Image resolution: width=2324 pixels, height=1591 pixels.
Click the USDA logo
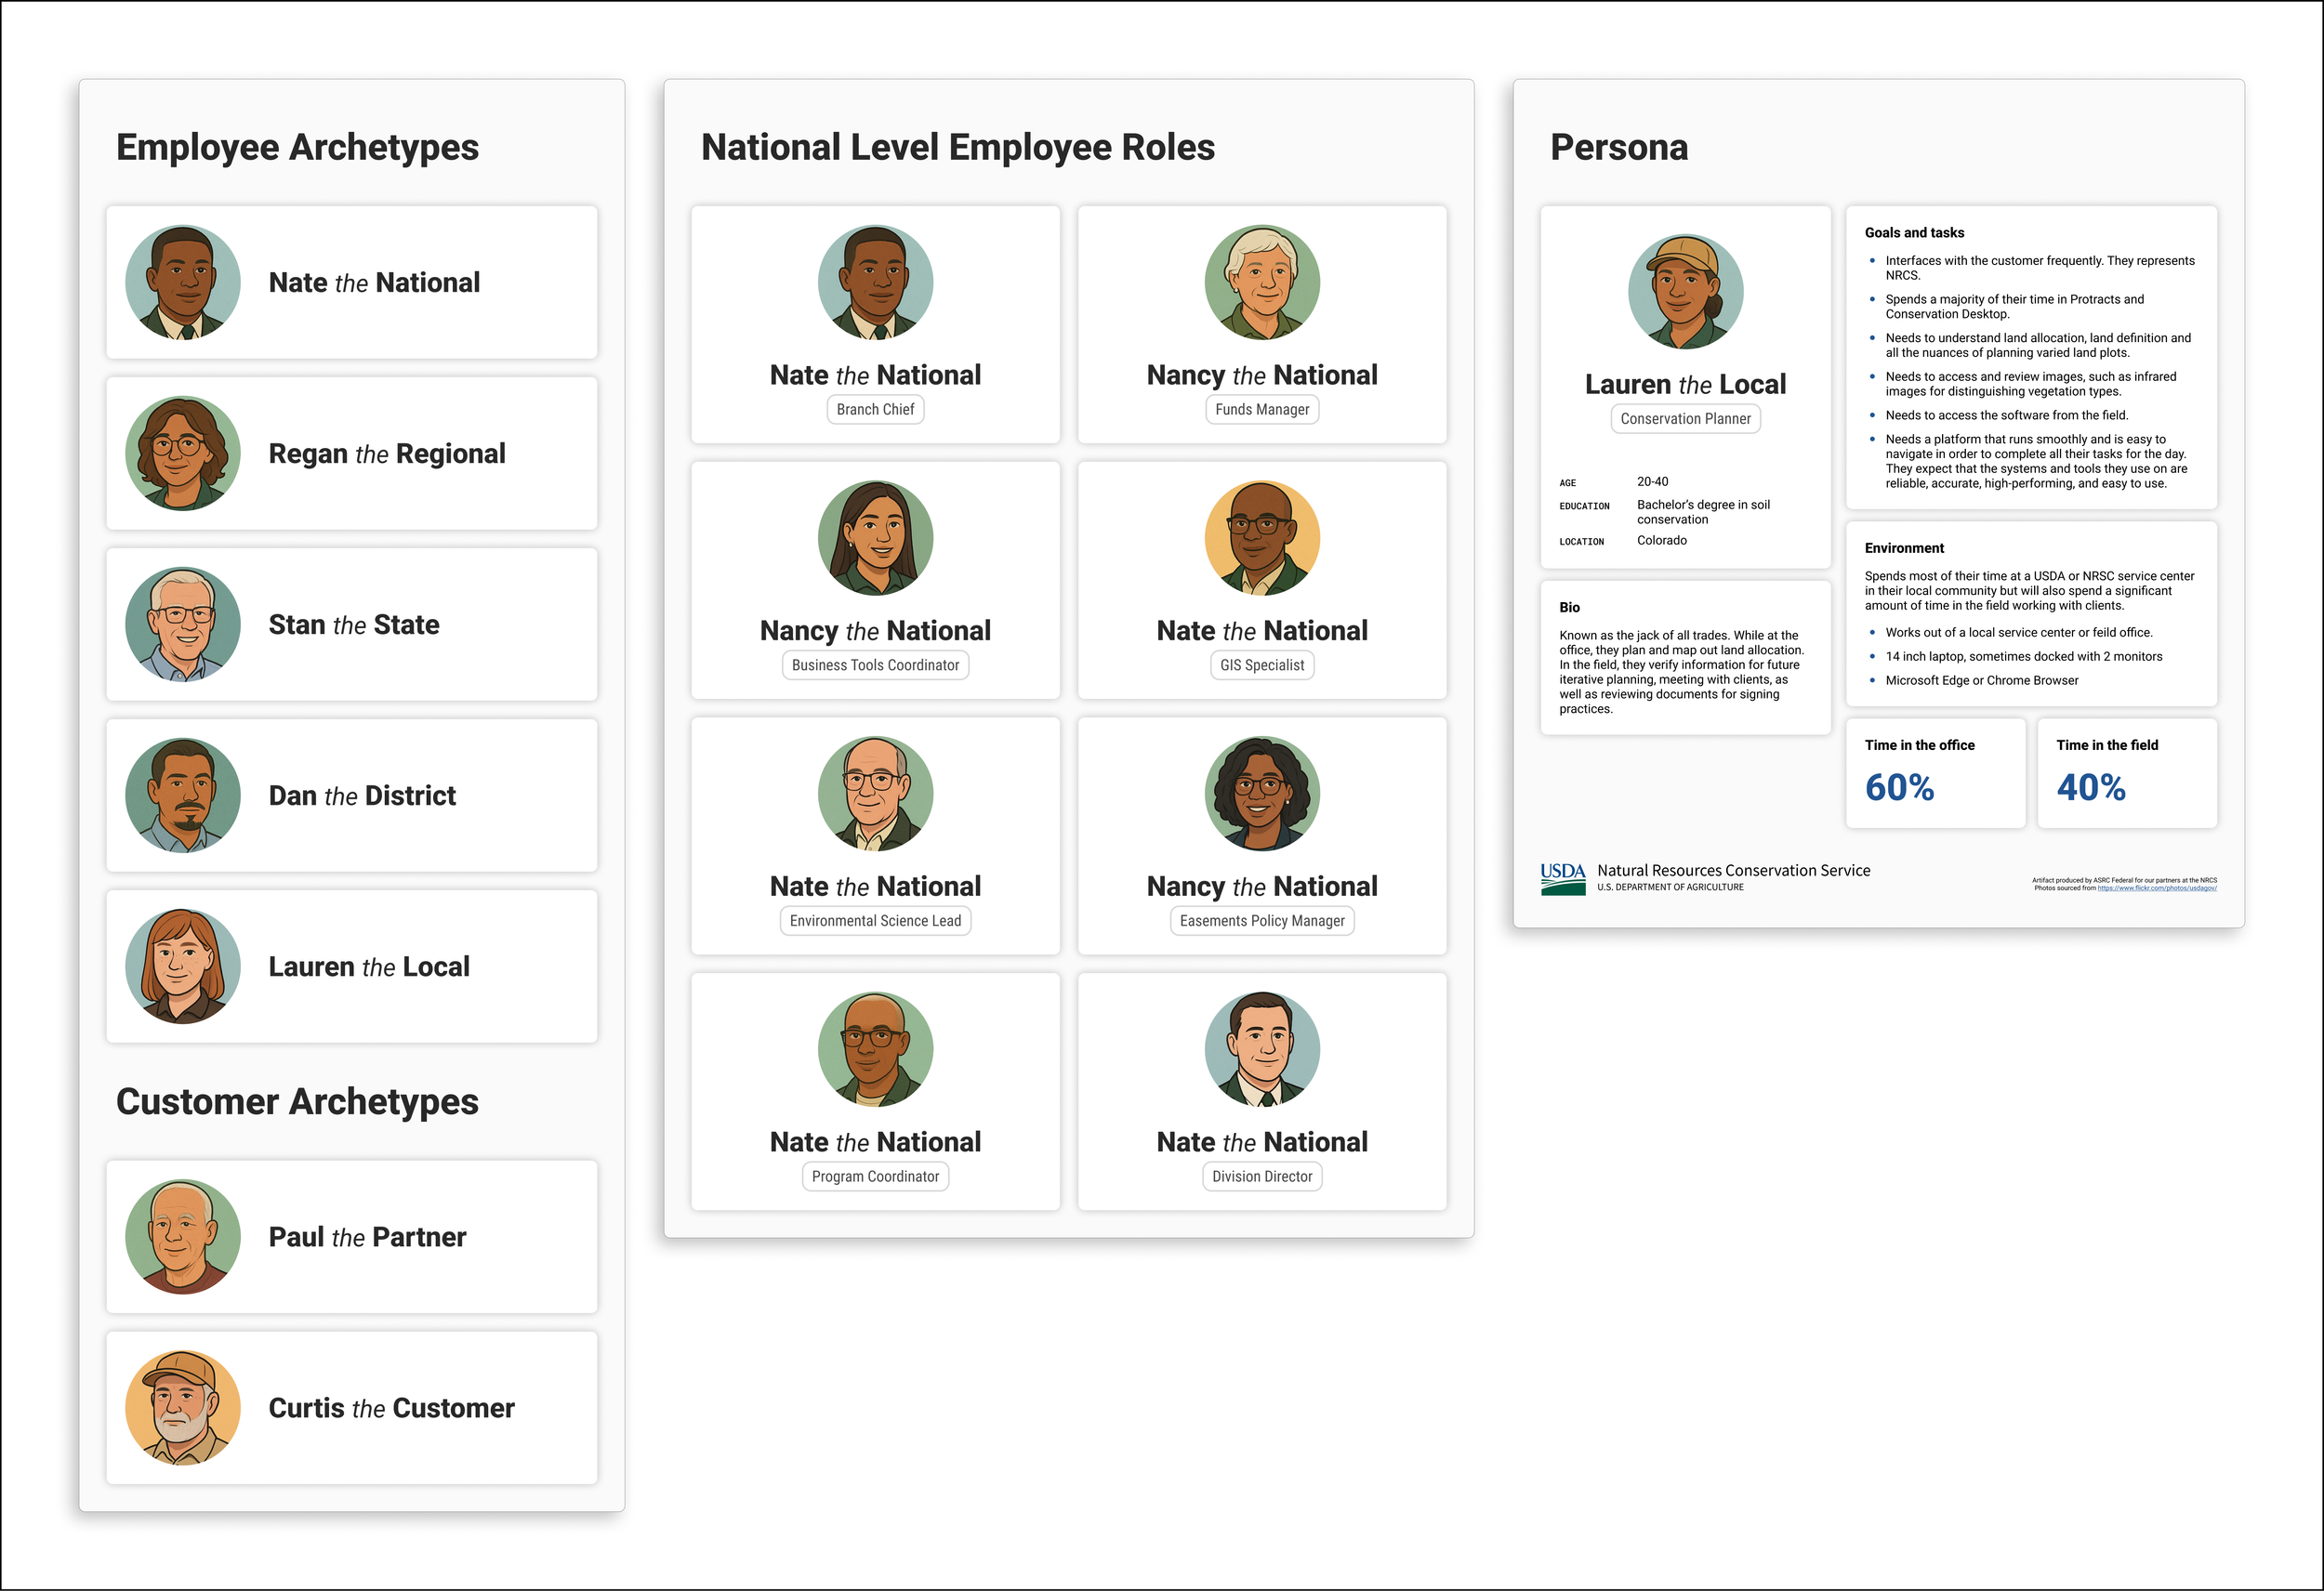pyautogui.click(x=1563, y=878)
